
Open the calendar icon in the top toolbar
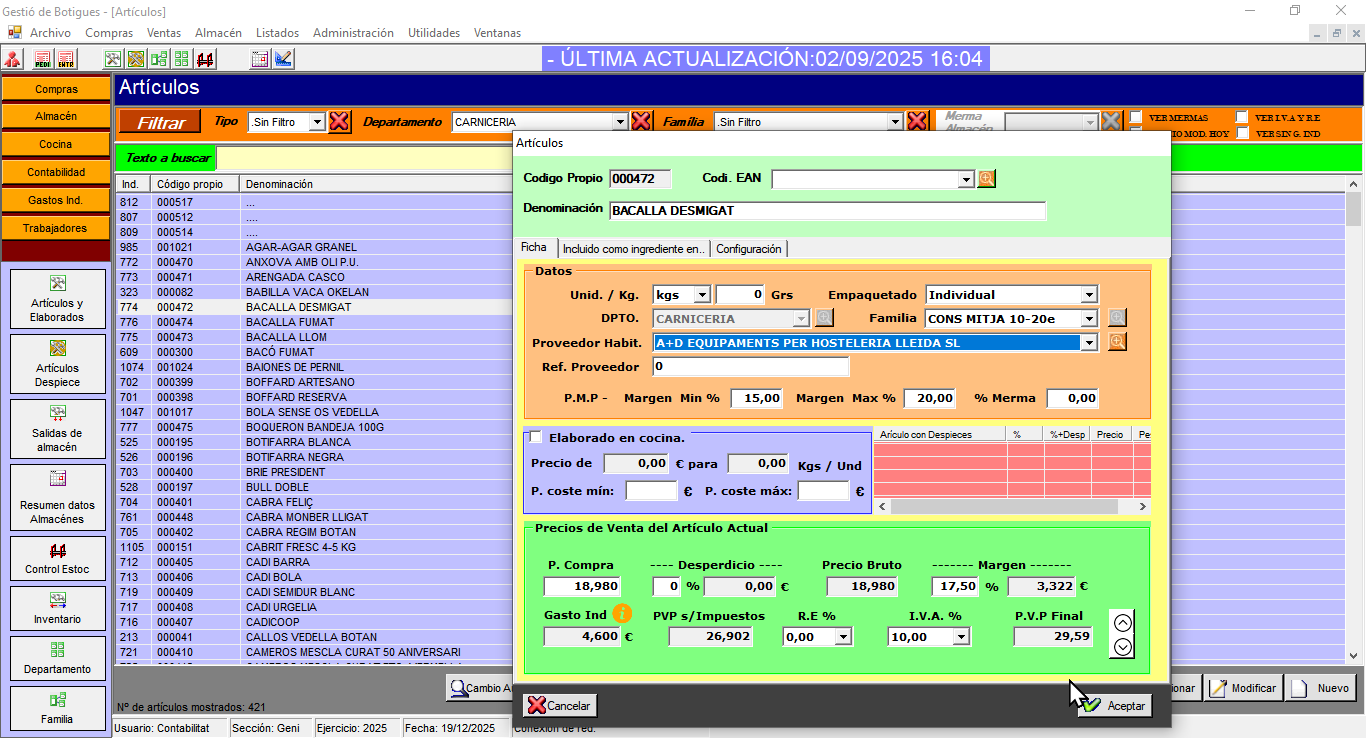coord(260,59)
